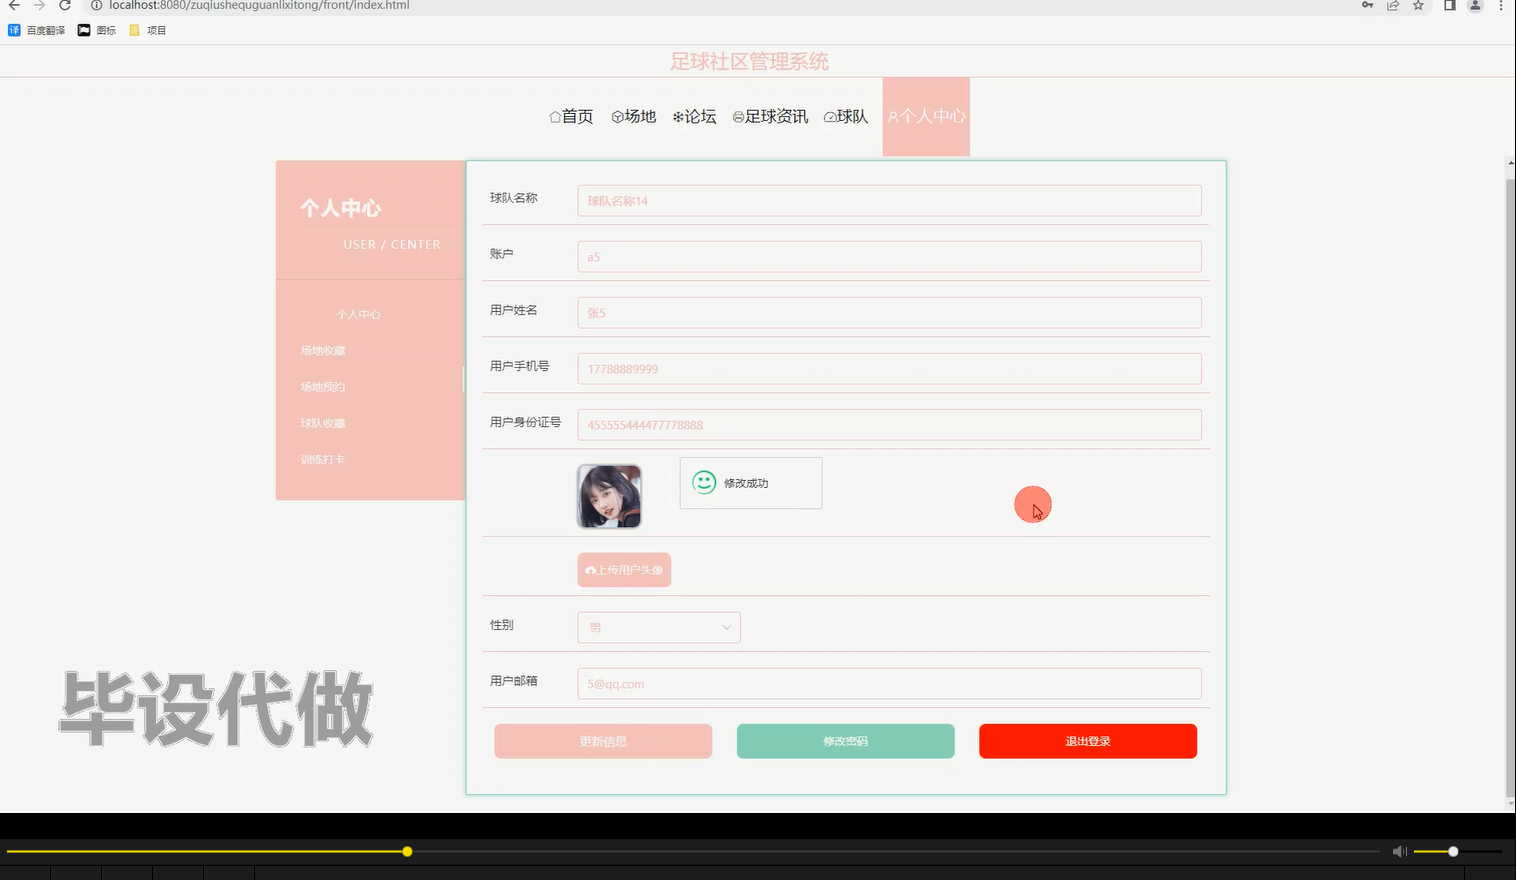
Task: Click the 修改密码 change password button
Action: [845, 741]
